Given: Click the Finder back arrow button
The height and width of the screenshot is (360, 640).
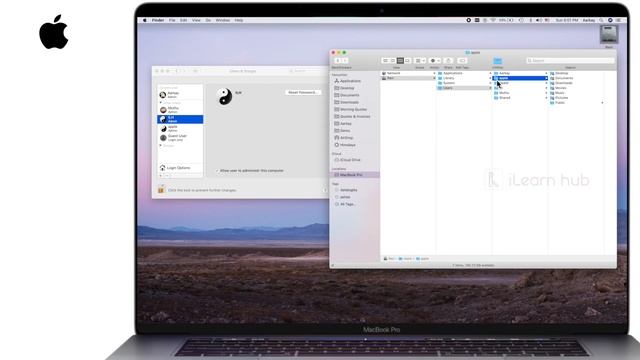Looking at the screenshot, I should (338, 60).
